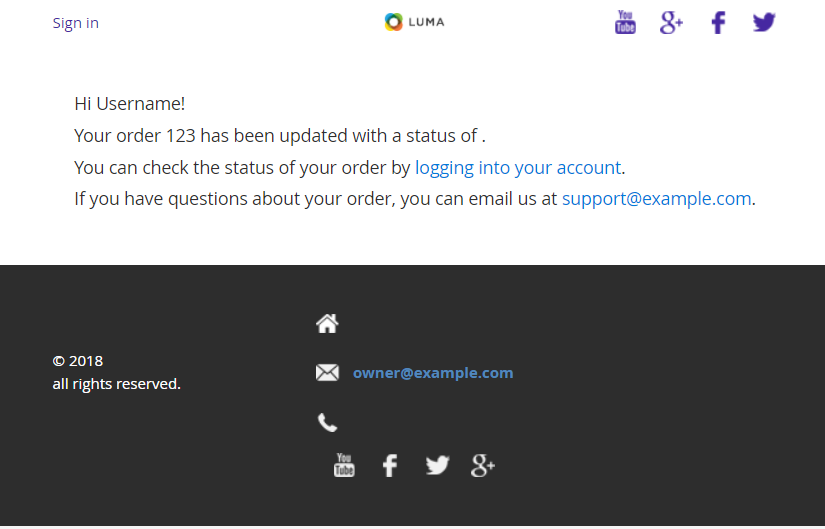Click the Twitter bird icon in the header

[x=764, y=22]
